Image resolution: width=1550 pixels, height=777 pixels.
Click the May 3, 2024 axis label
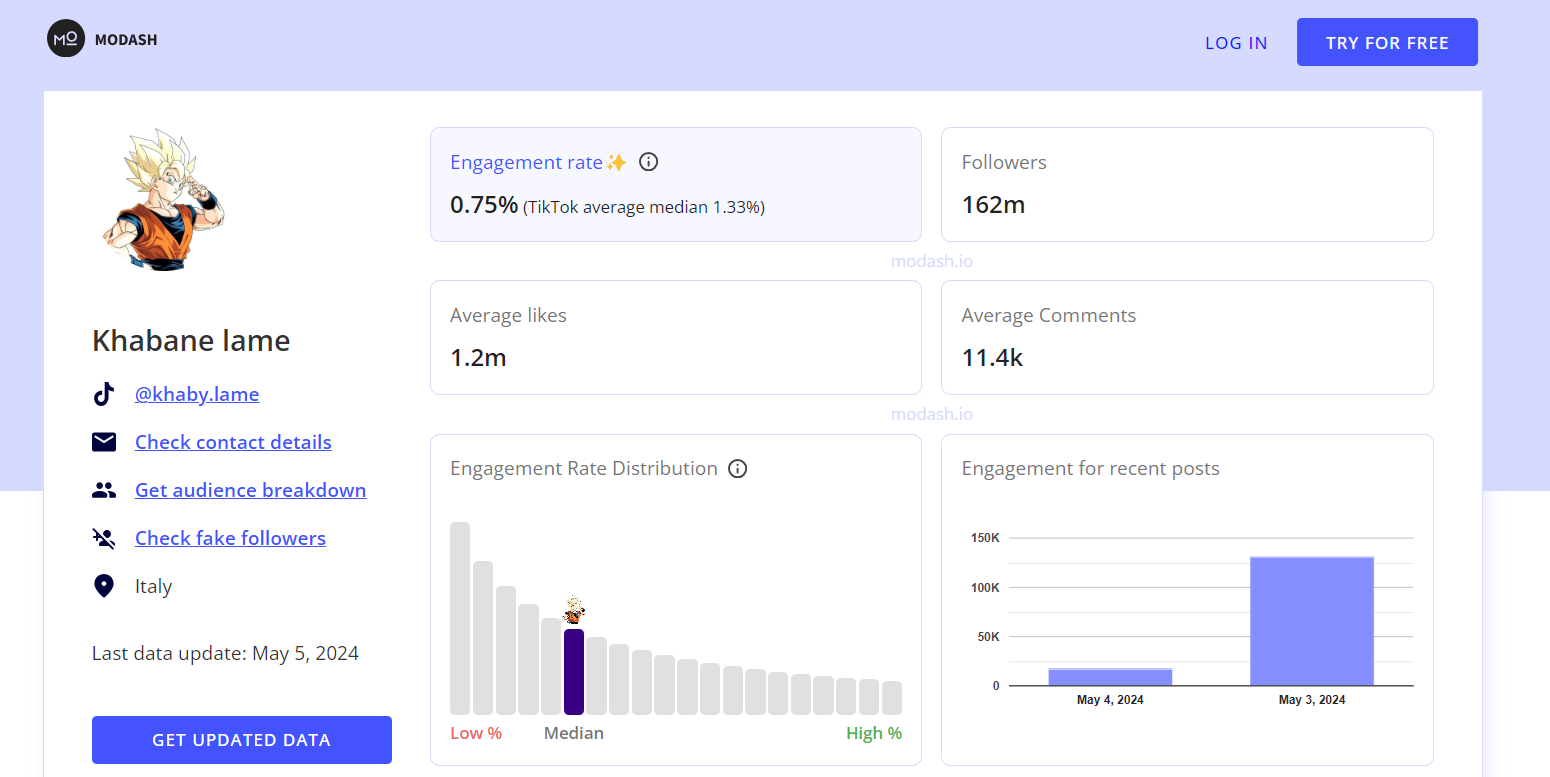click(x=1312, y=700)
